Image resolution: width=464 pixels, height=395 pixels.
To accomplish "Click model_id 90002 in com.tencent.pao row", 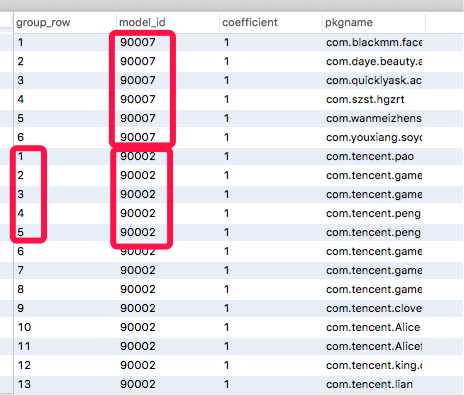I will tap(138, 156).
